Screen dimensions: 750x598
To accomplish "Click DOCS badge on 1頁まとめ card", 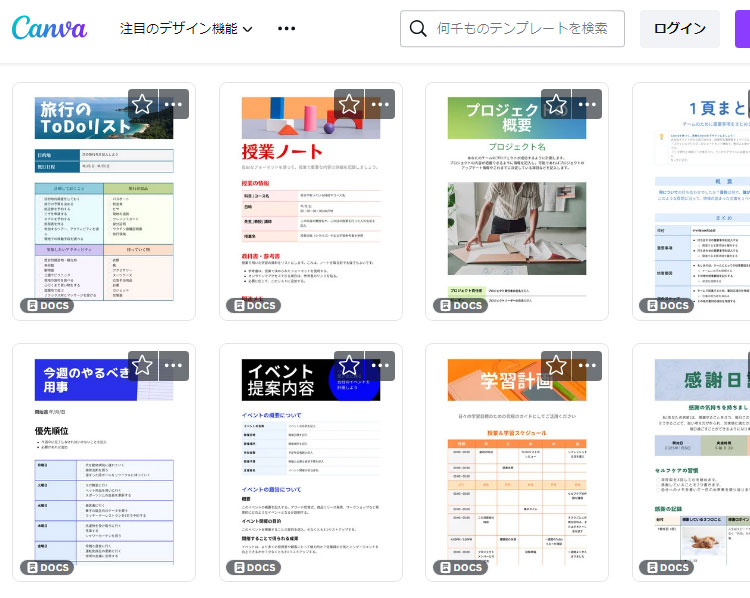I will point(667,306).
